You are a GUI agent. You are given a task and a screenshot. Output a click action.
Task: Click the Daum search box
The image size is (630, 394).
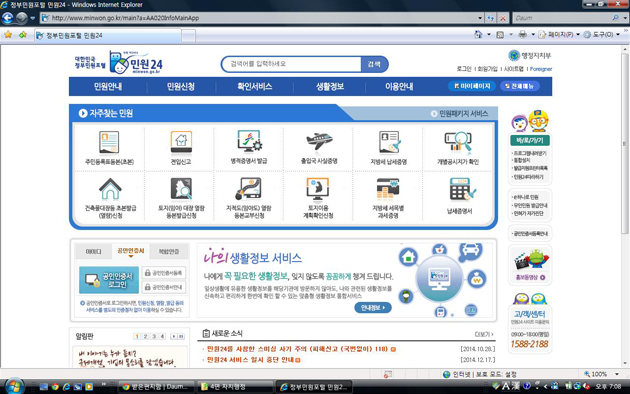562,18
